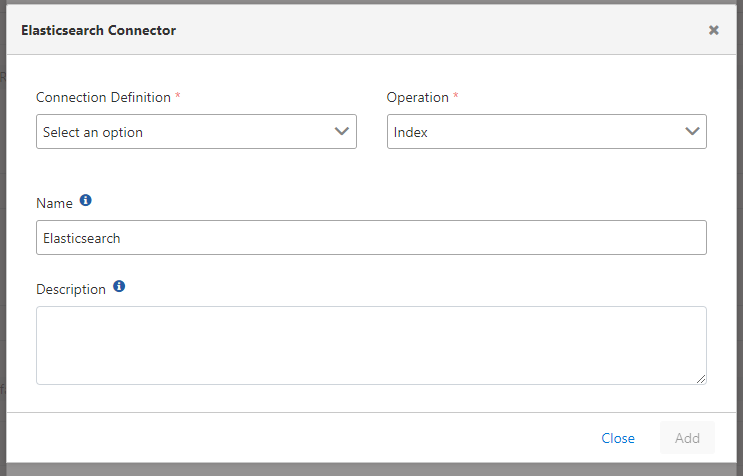The width and height of the screenshot is (743, 476).
Task: Open the Connection Definition dropdown
Action: pos(196,132)
